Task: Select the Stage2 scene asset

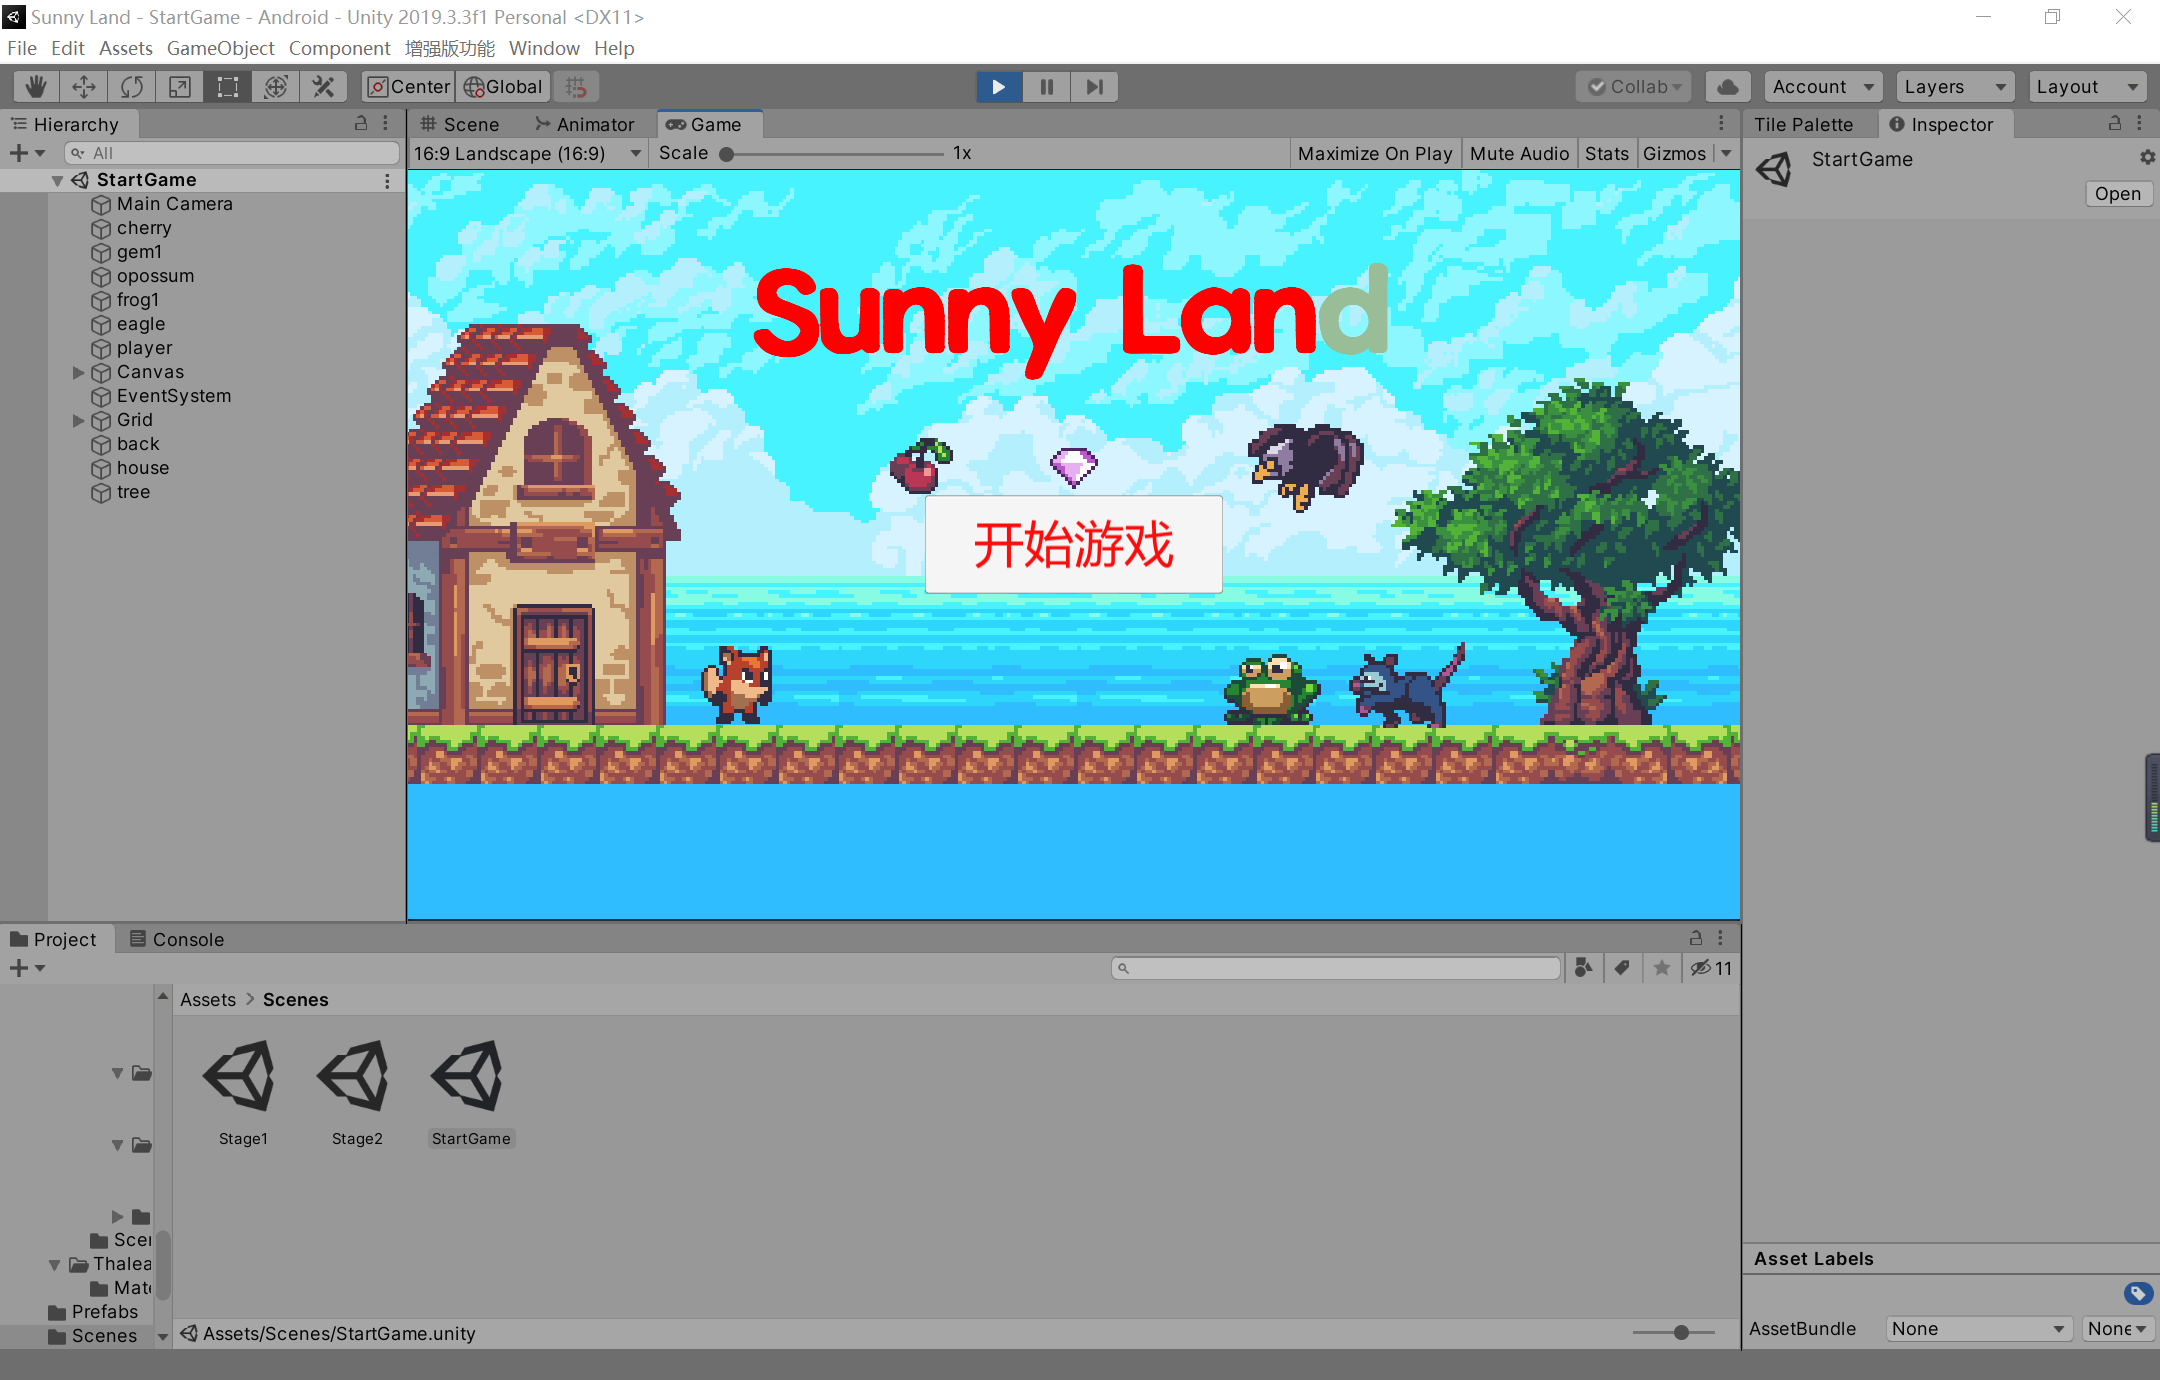Action: 357,1093
